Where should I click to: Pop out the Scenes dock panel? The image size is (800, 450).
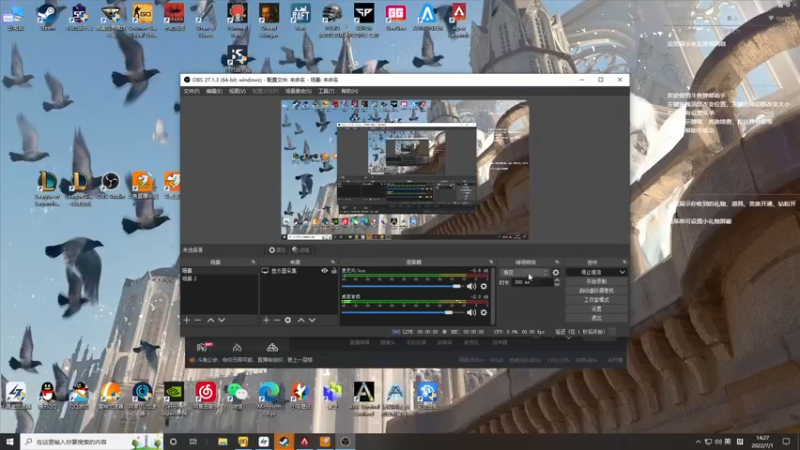253,262
